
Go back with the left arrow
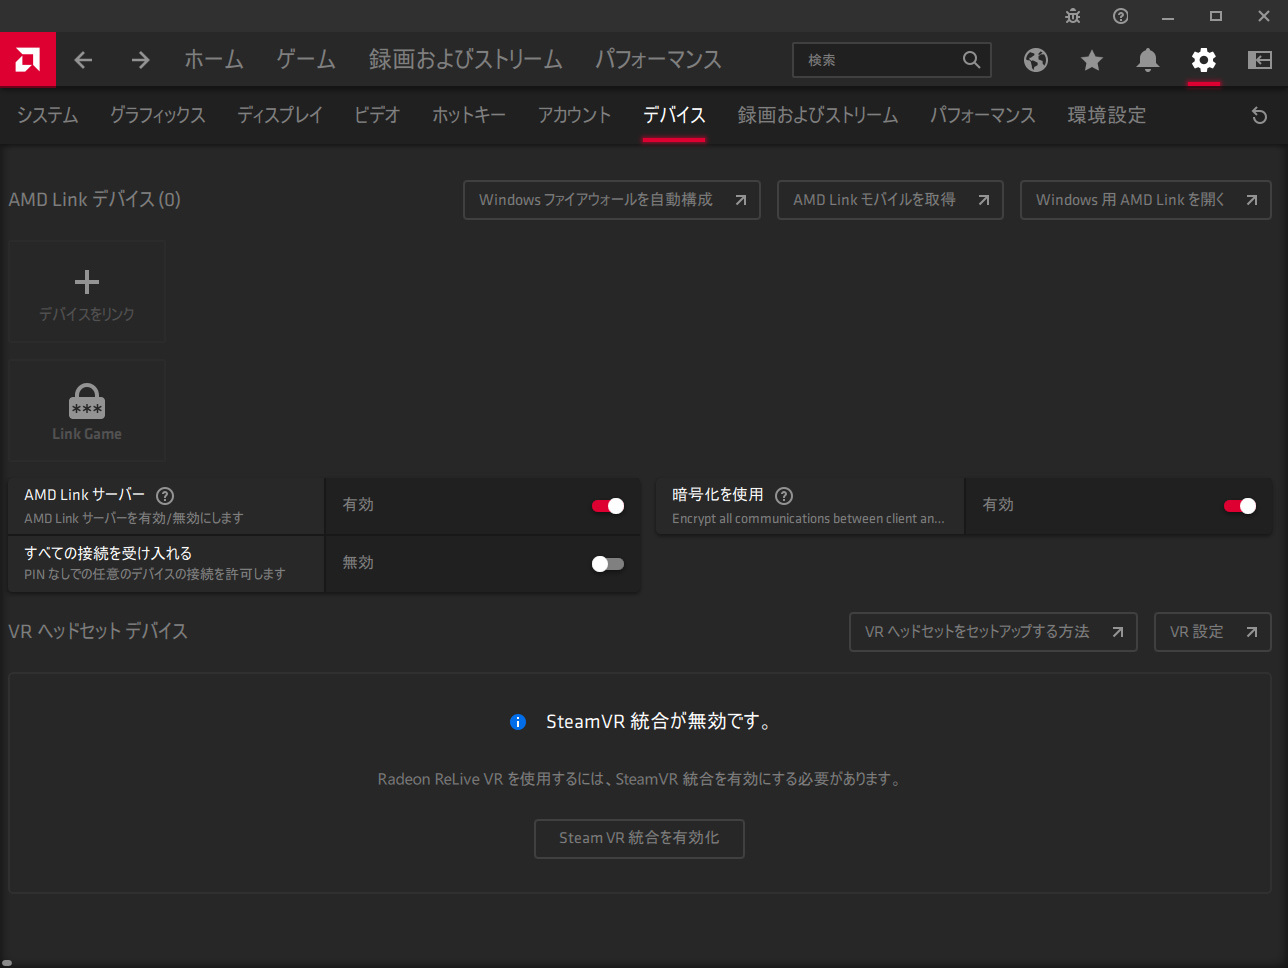[83, 60]
